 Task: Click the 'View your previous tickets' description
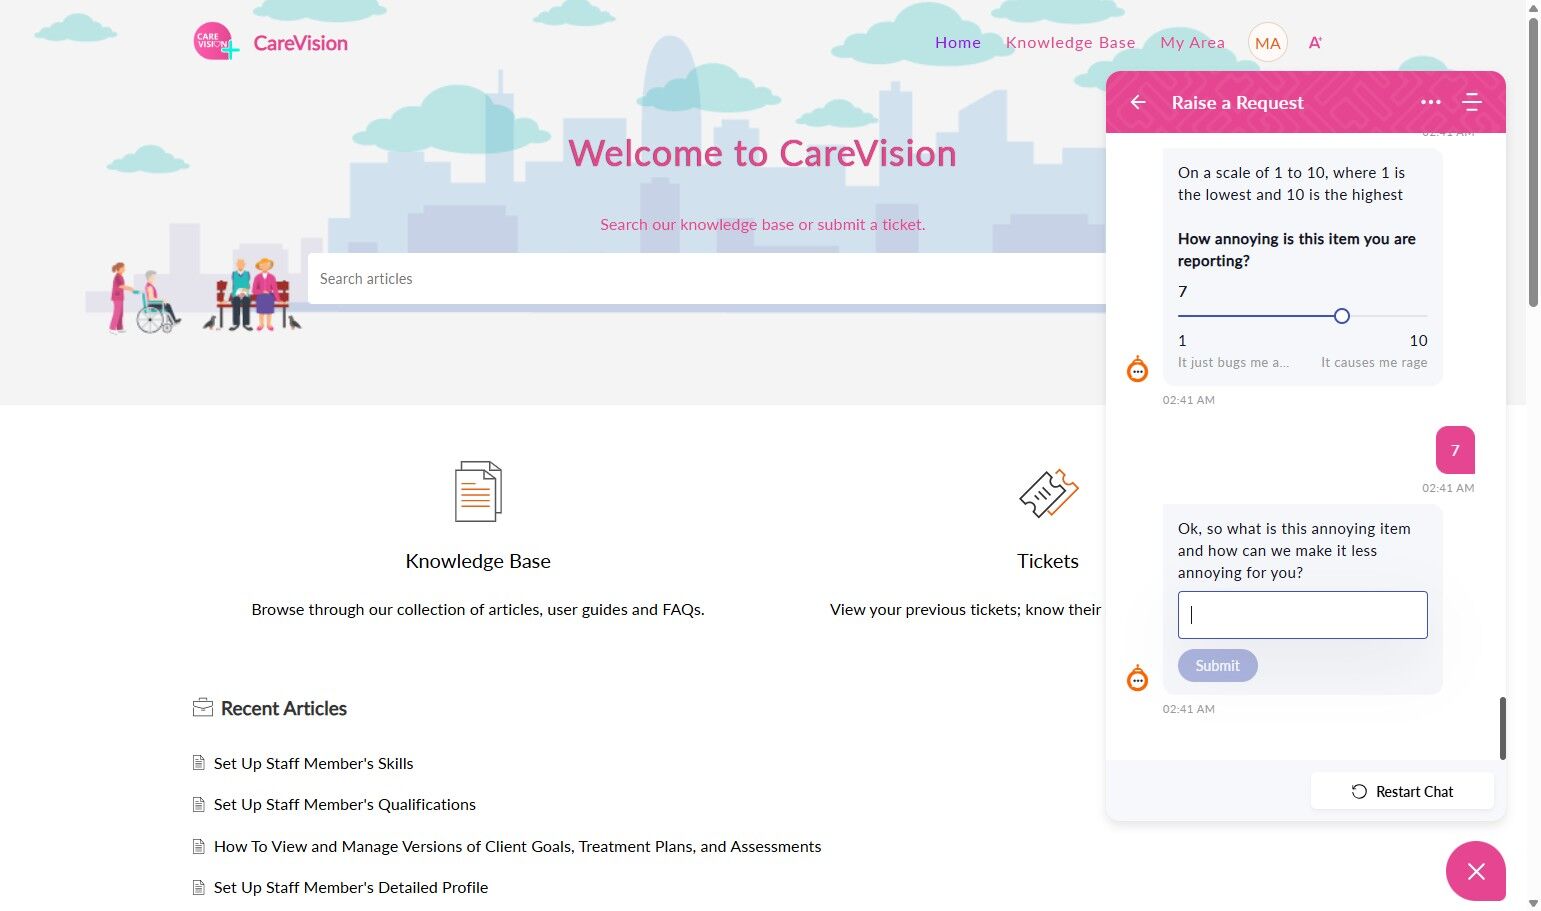coord(966,609)
